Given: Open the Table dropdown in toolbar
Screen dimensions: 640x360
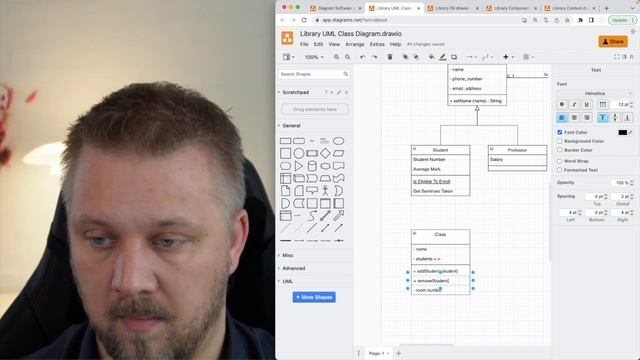Looking at the screenshot, I should tap(528, 57).
